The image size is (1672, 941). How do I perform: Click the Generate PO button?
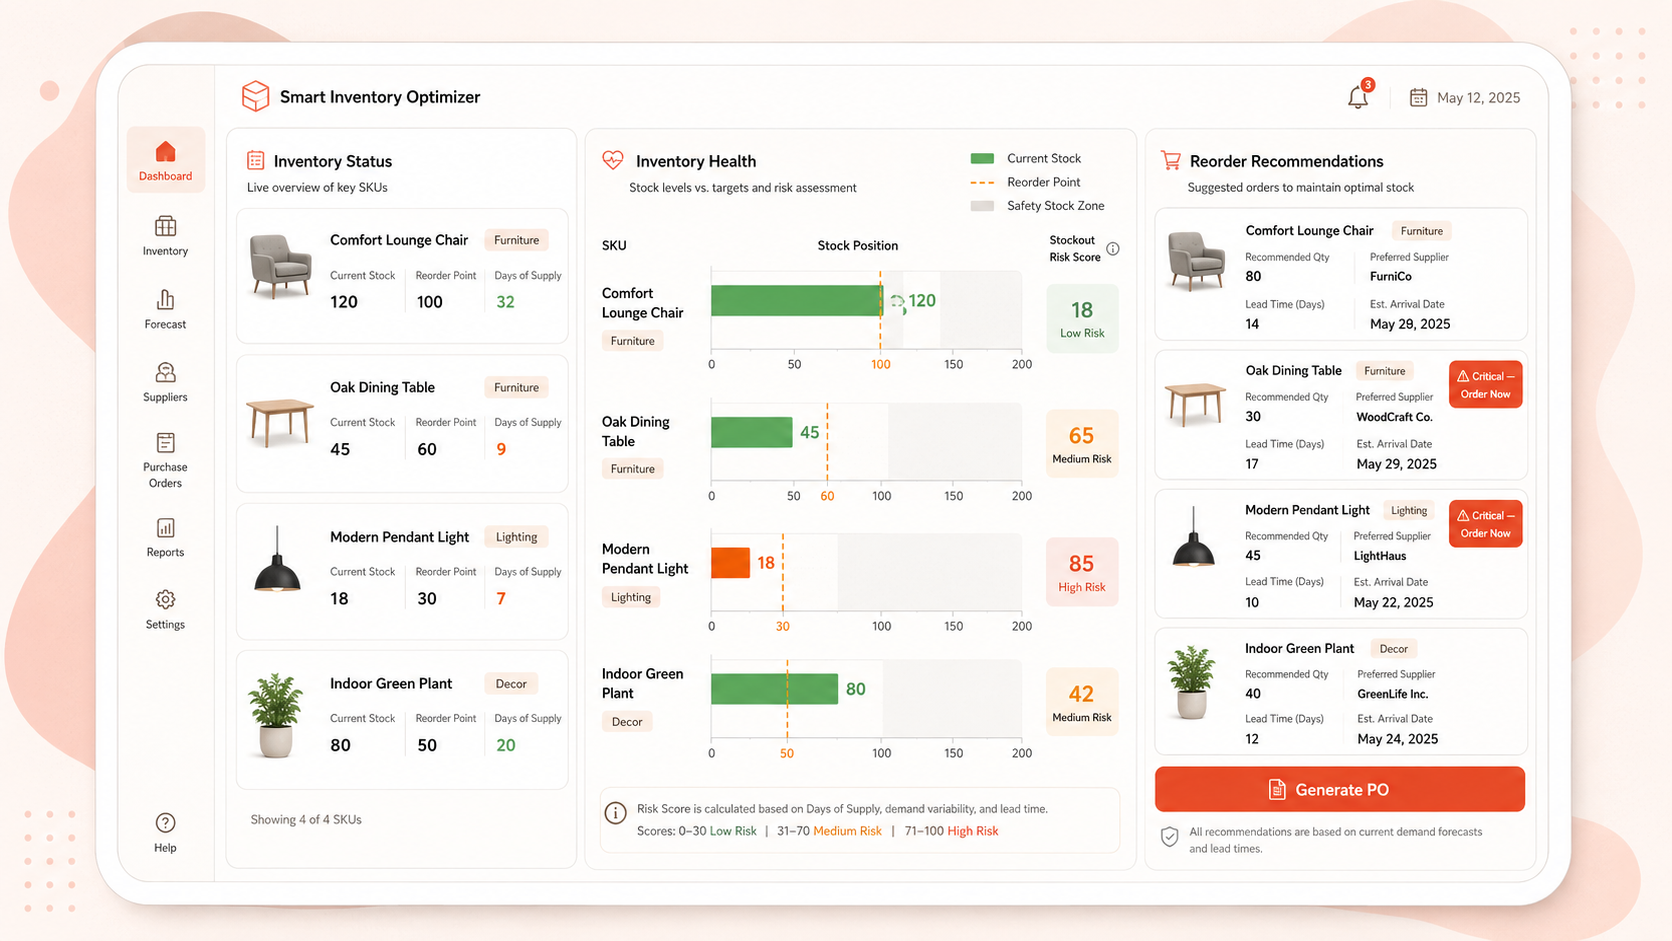[x=1340, y=789]
